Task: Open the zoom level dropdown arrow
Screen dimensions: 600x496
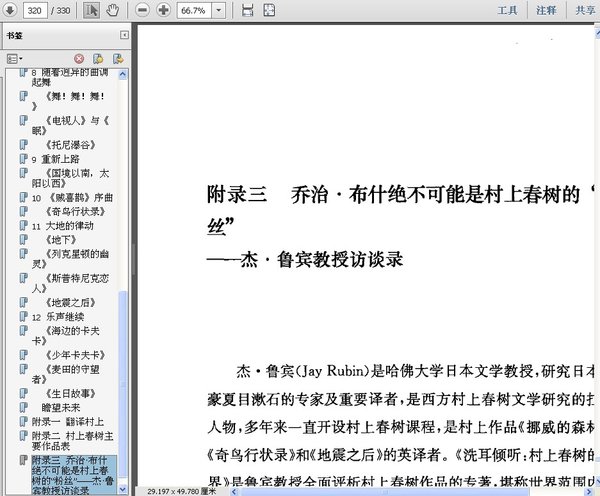Action: pos(219,10)
